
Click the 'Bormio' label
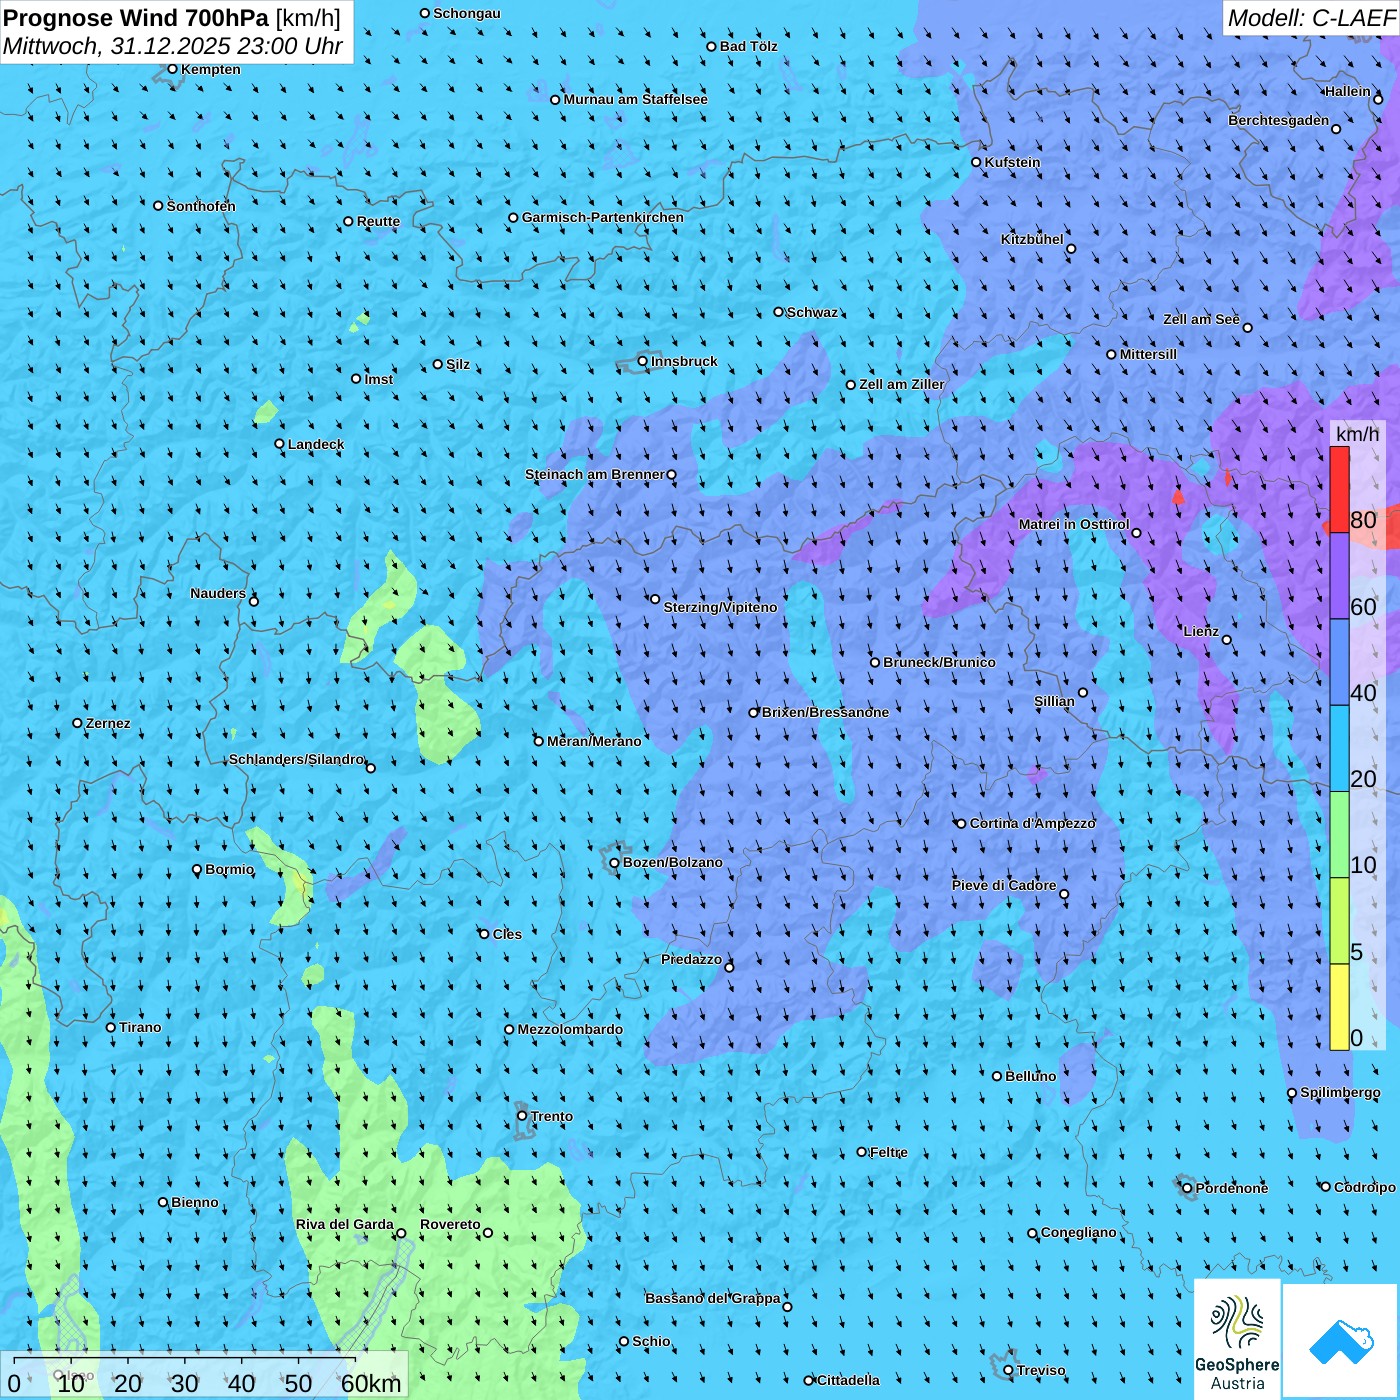[x=230, y=869]
